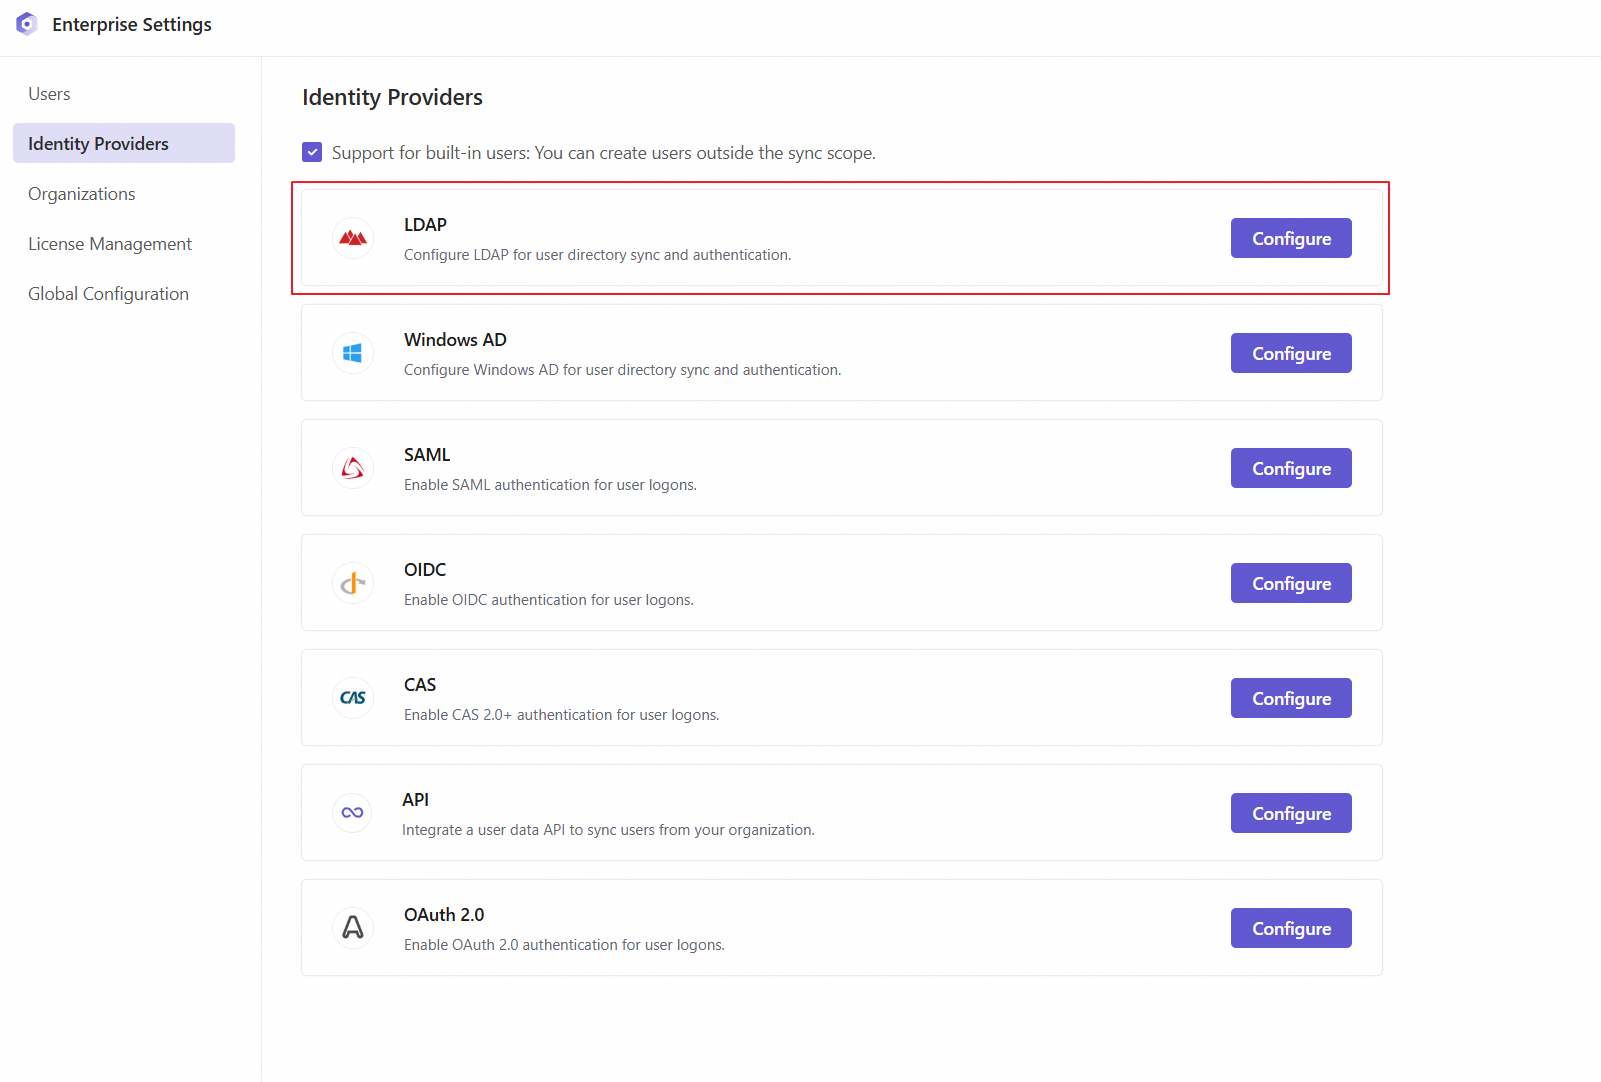1601x1082 pixels.
Task: Select Identity Providers in sidebar
Action: (98, 144)
